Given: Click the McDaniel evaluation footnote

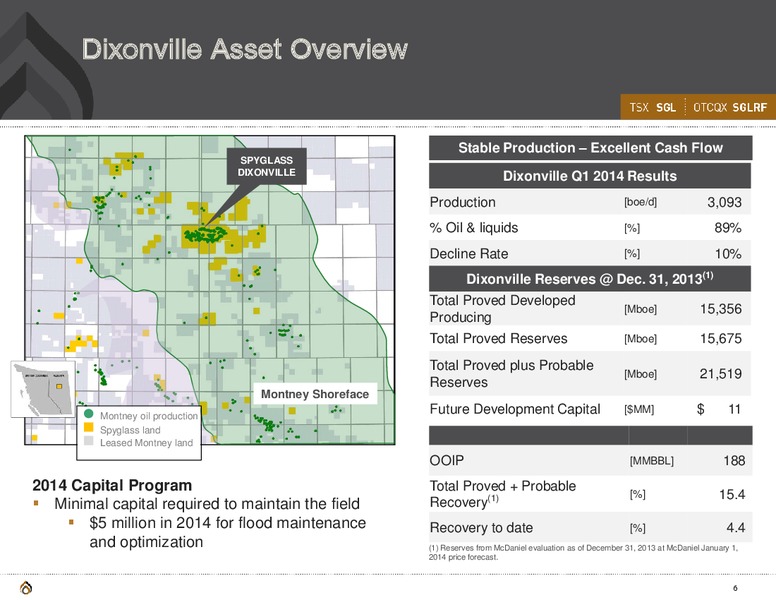Looking at the screenshot, I should [583, 552].
